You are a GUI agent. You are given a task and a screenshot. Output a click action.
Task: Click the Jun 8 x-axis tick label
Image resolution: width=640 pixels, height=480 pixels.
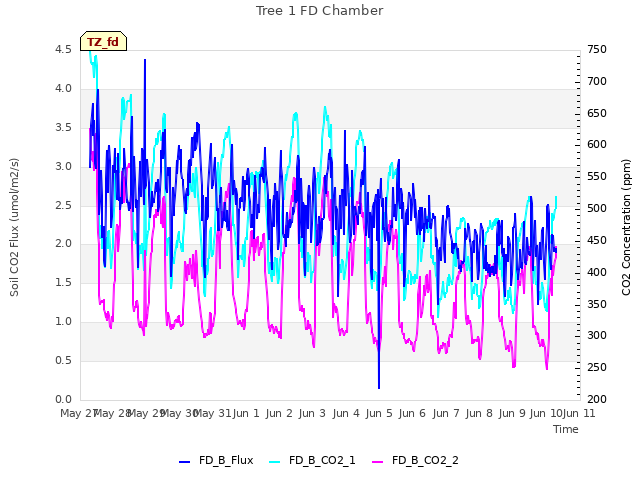[479, 413]
